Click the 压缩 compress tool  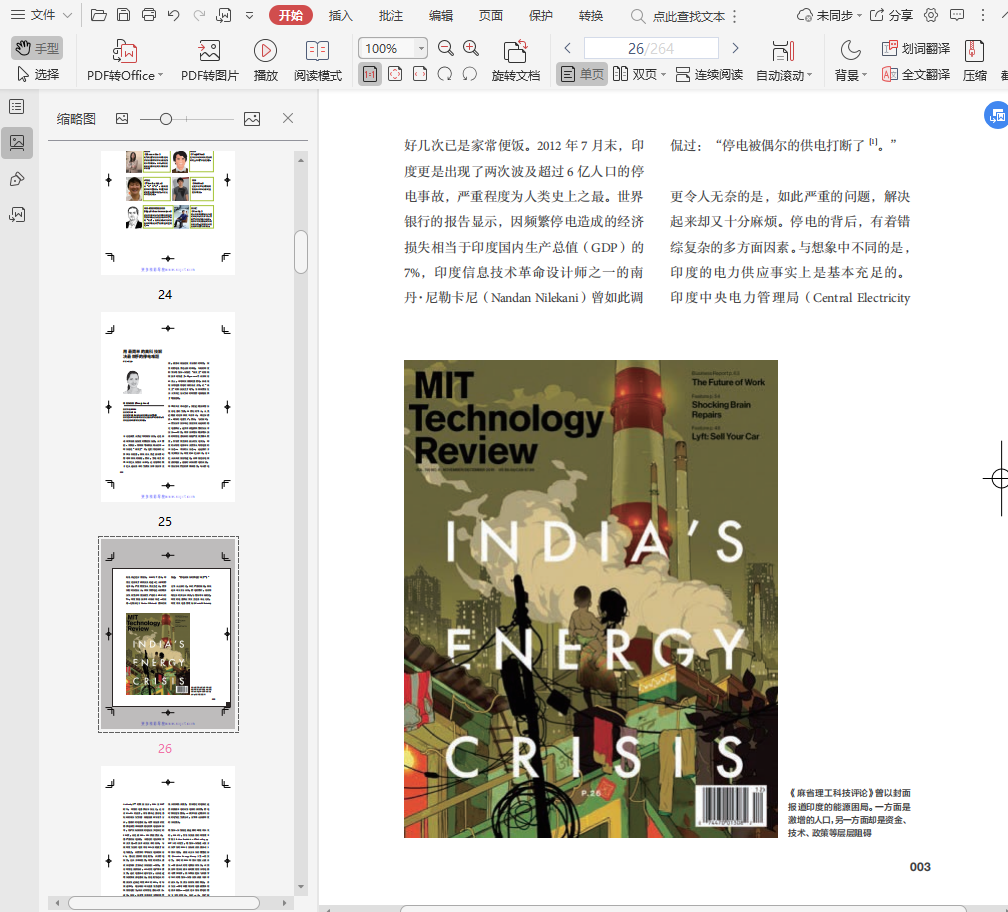point(975,60)
